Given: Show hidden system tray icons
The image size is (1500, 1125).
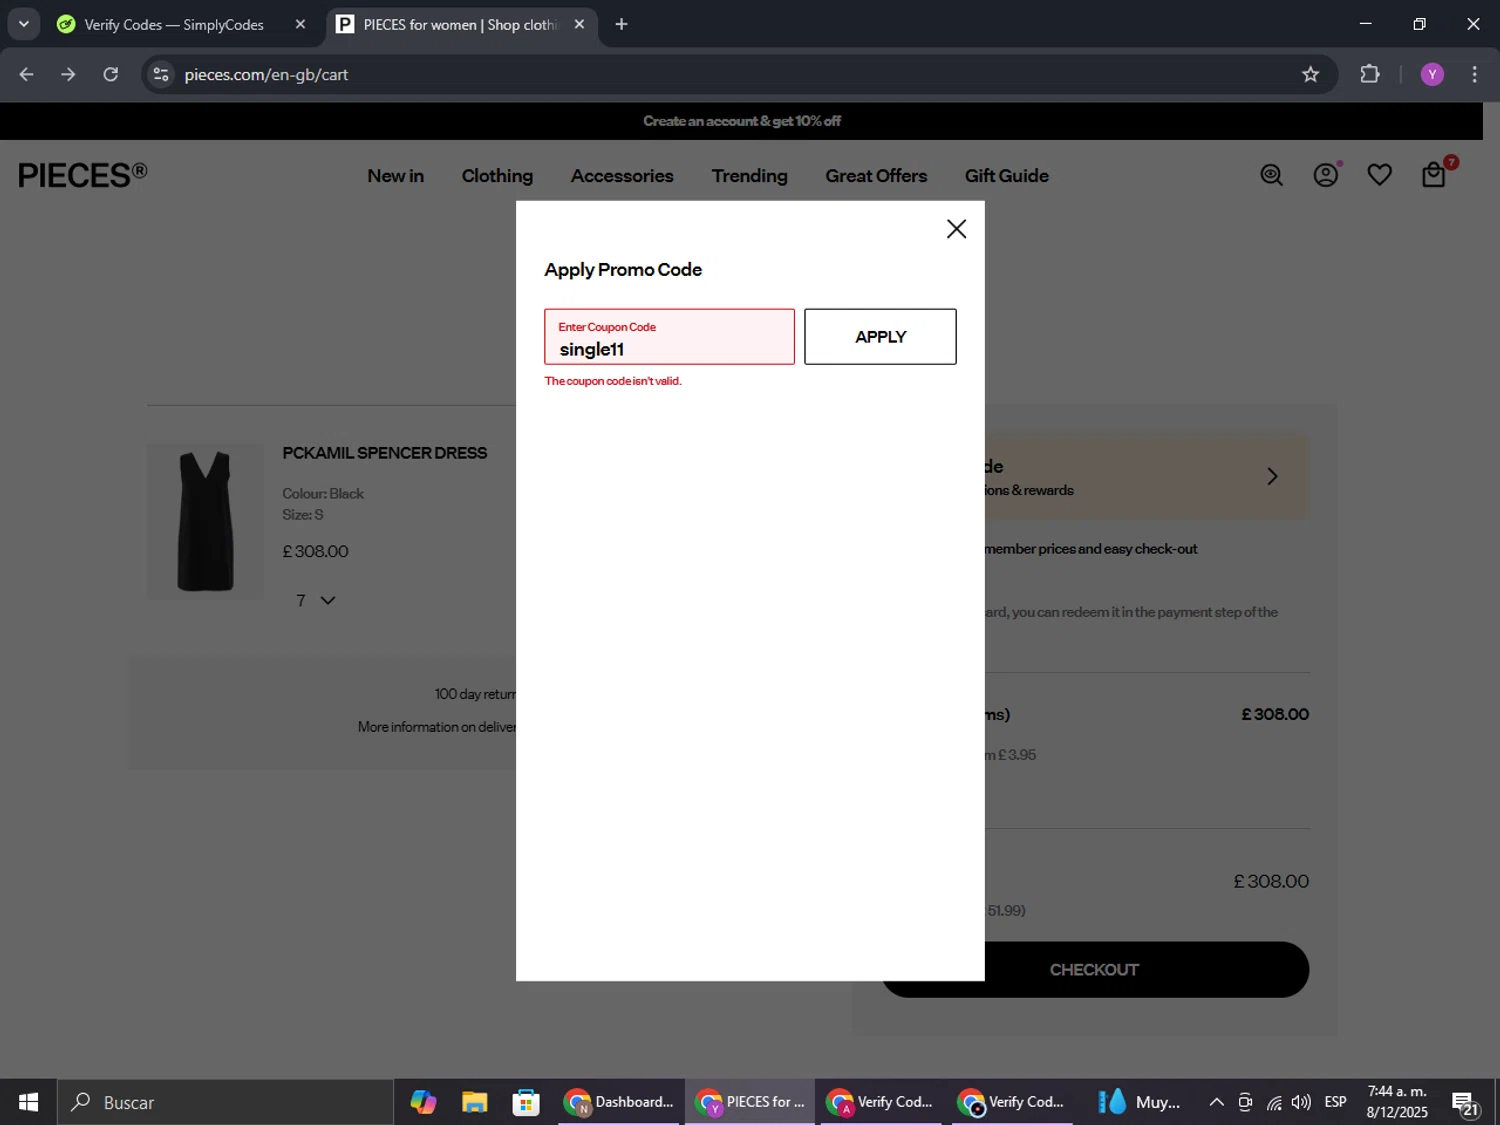Looking at the screenshot, I should 1216,1102.
